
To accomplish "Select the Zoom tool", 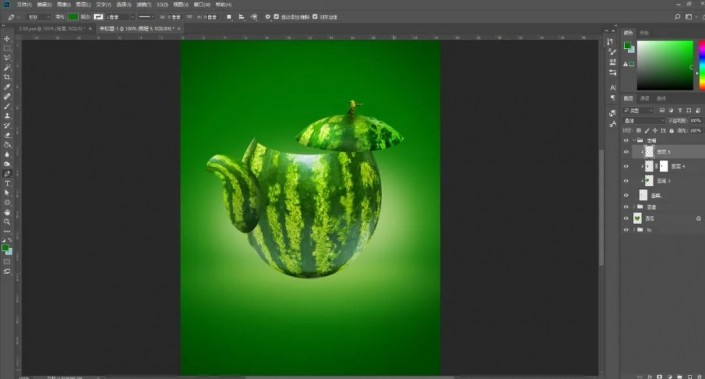I will (7, 222).
